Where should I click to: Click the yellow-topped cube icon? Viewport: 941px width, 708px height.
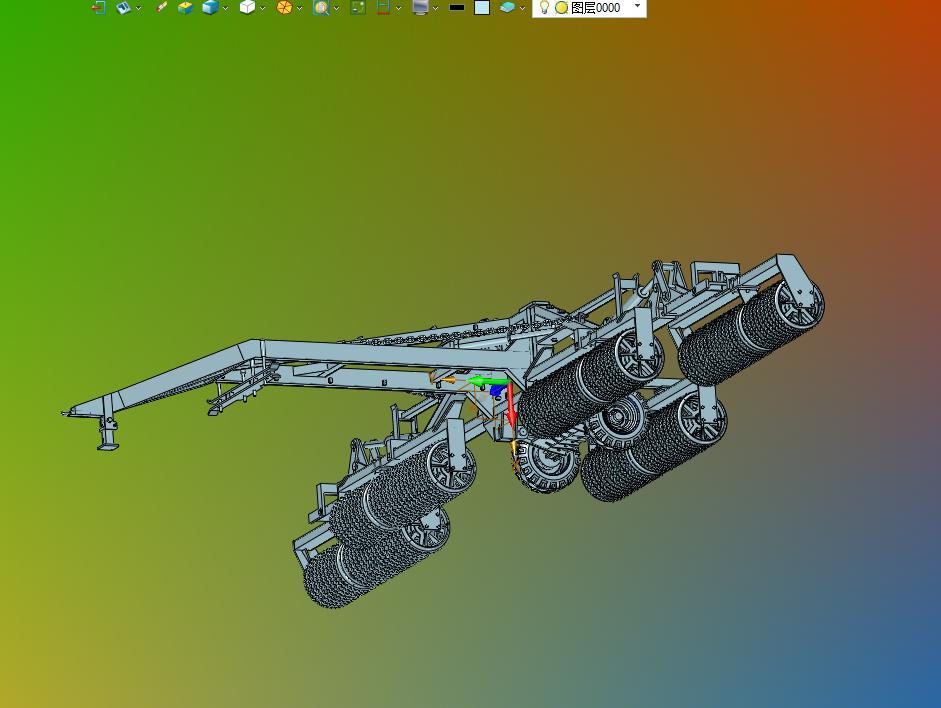185,7
